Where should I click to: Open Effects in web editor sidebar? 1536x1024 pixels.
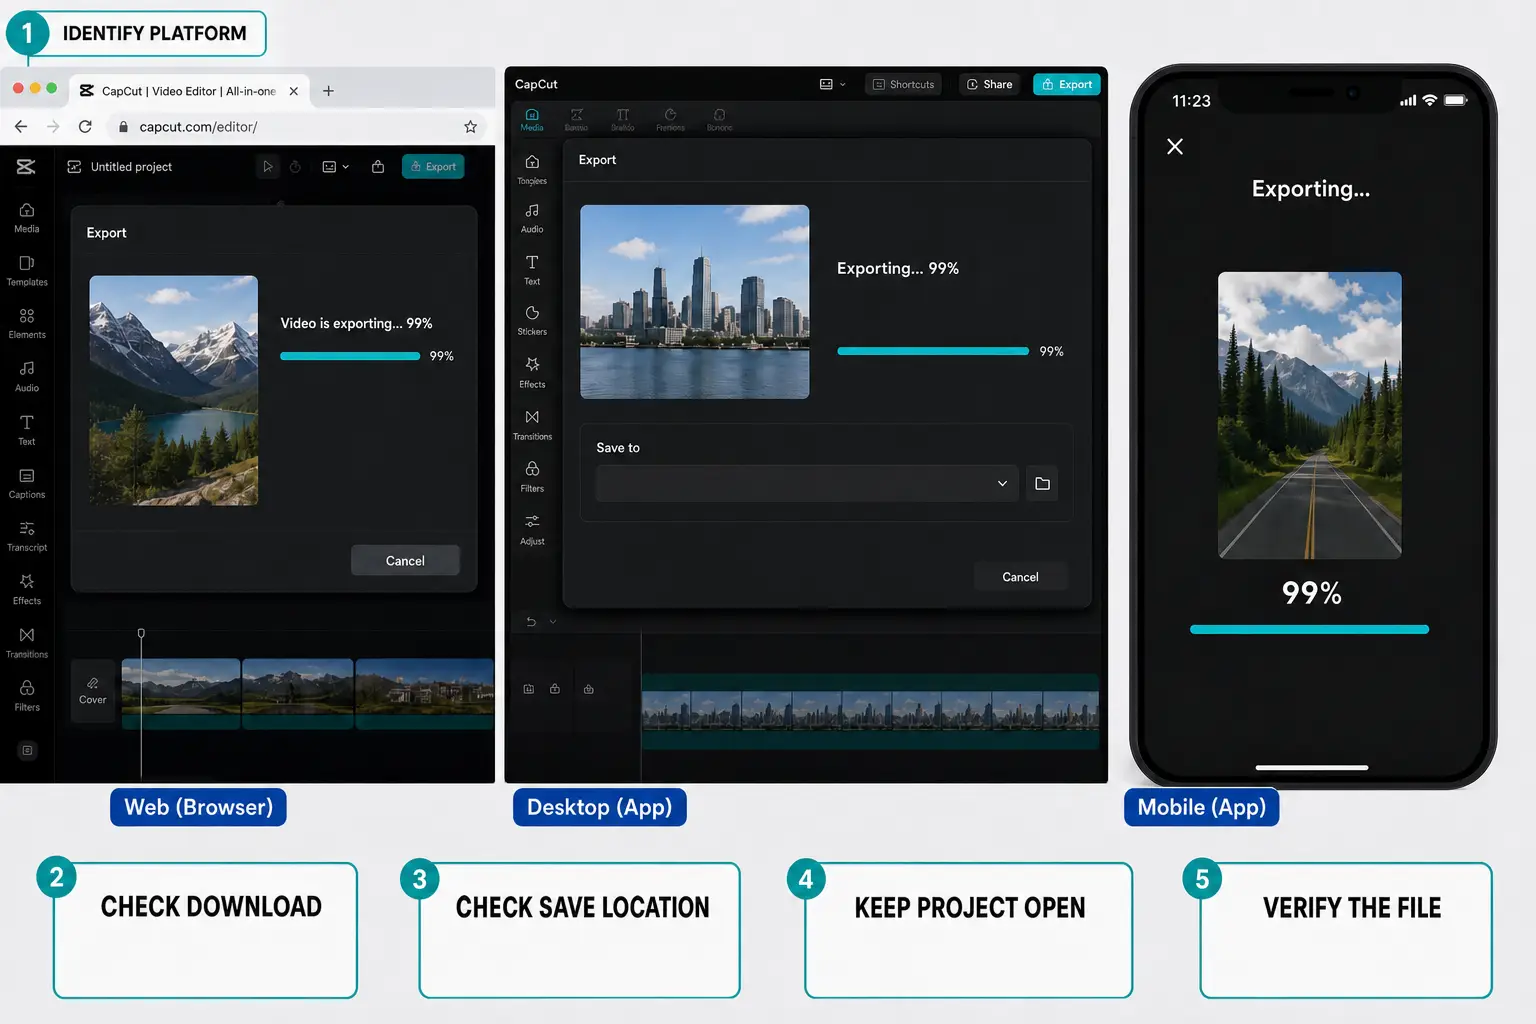pos(27,589)
